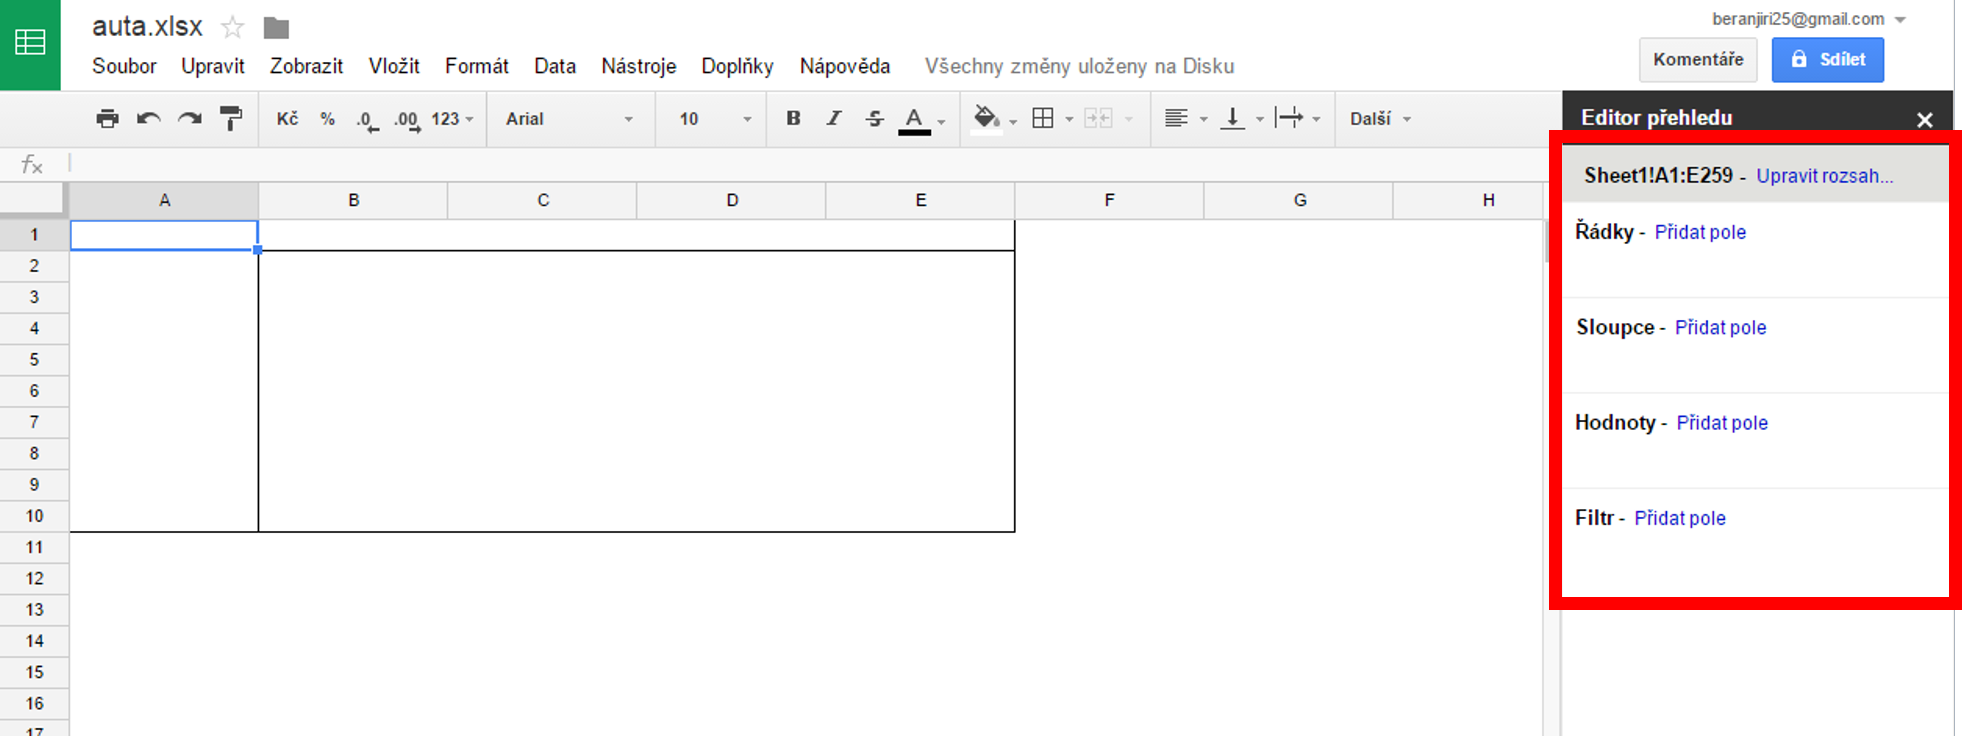Open the Formát menu
Image resolution: width=1962 pixels, height=736 pixels.
(477, 66)
